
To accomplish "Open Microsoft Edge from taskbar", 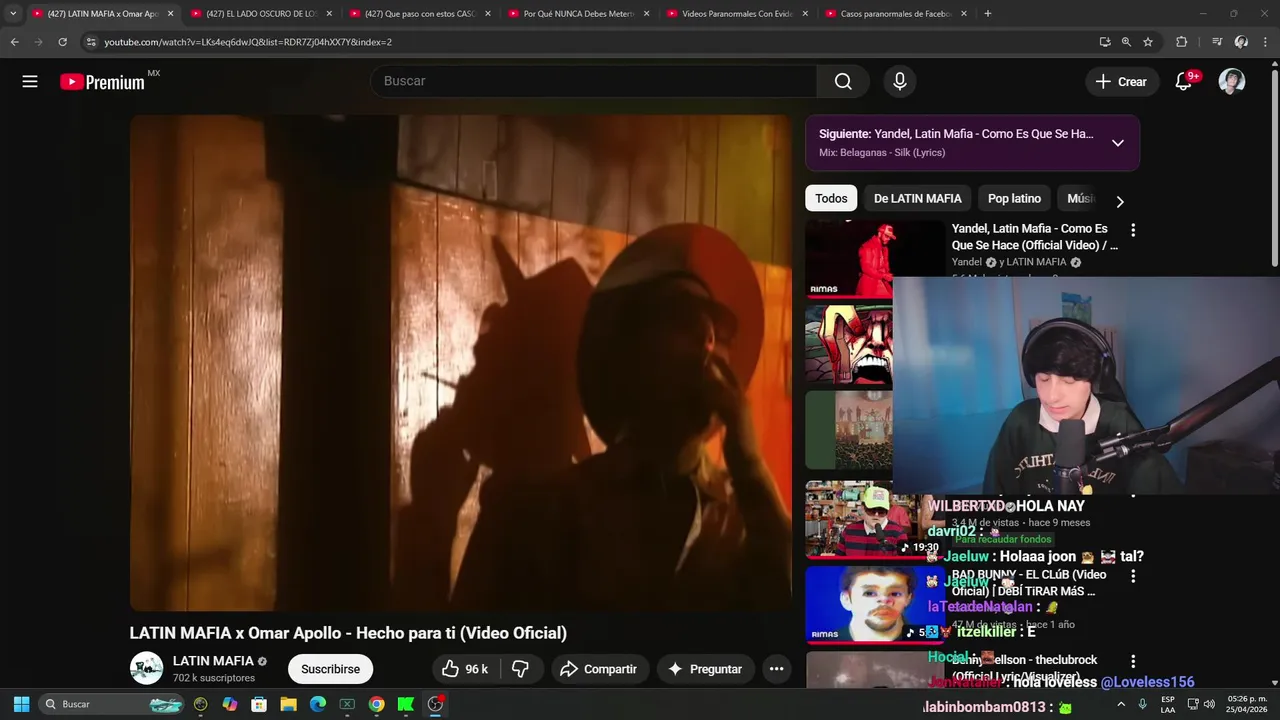I will pyautogui.click(x=318, y=704).
